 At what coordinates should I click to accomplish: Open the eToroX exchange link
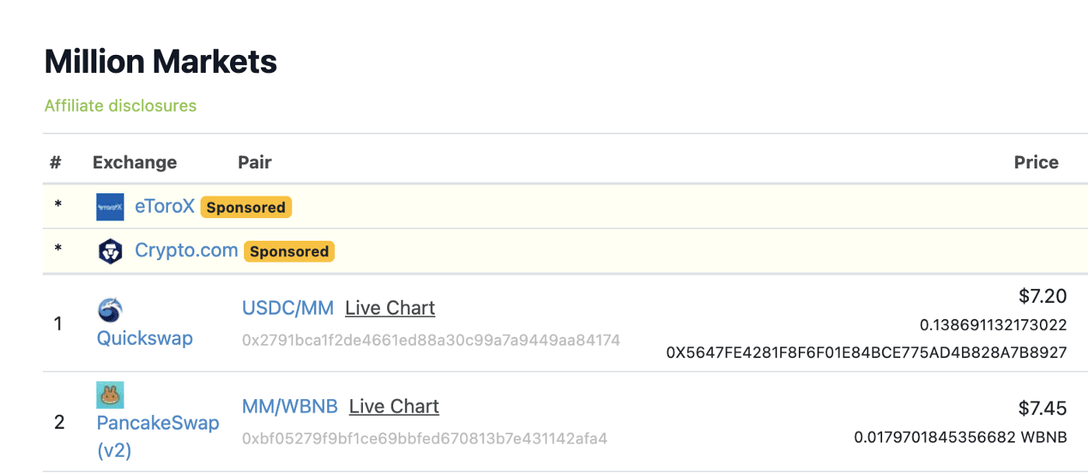[x=165, y=207]
